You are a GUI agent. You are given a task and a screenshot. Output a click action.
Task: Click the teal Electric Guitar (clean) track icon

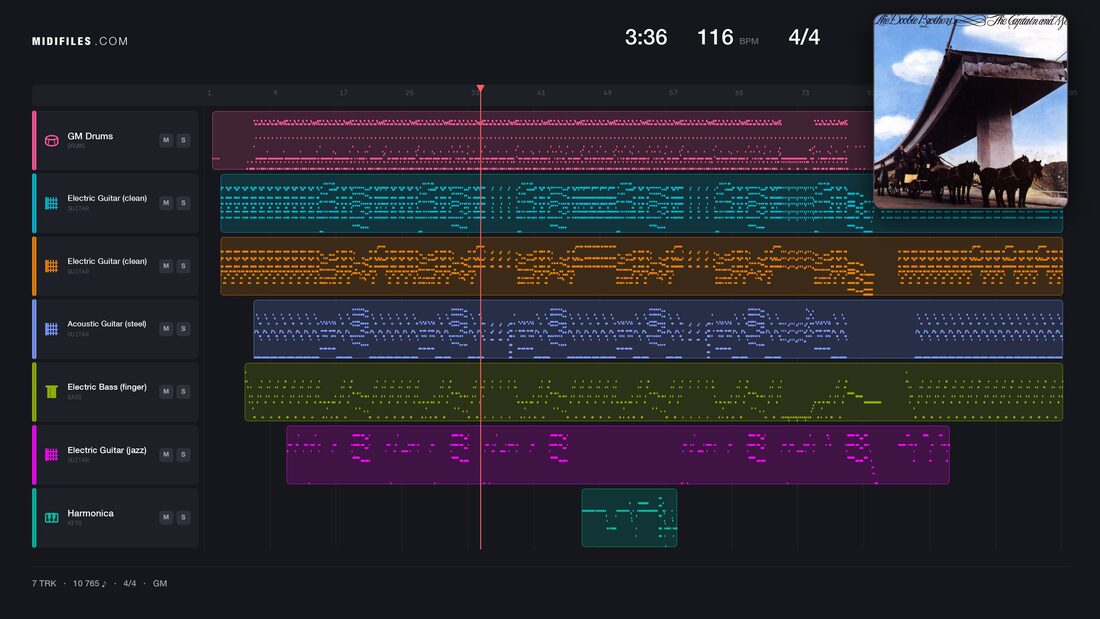click(51, 203)
